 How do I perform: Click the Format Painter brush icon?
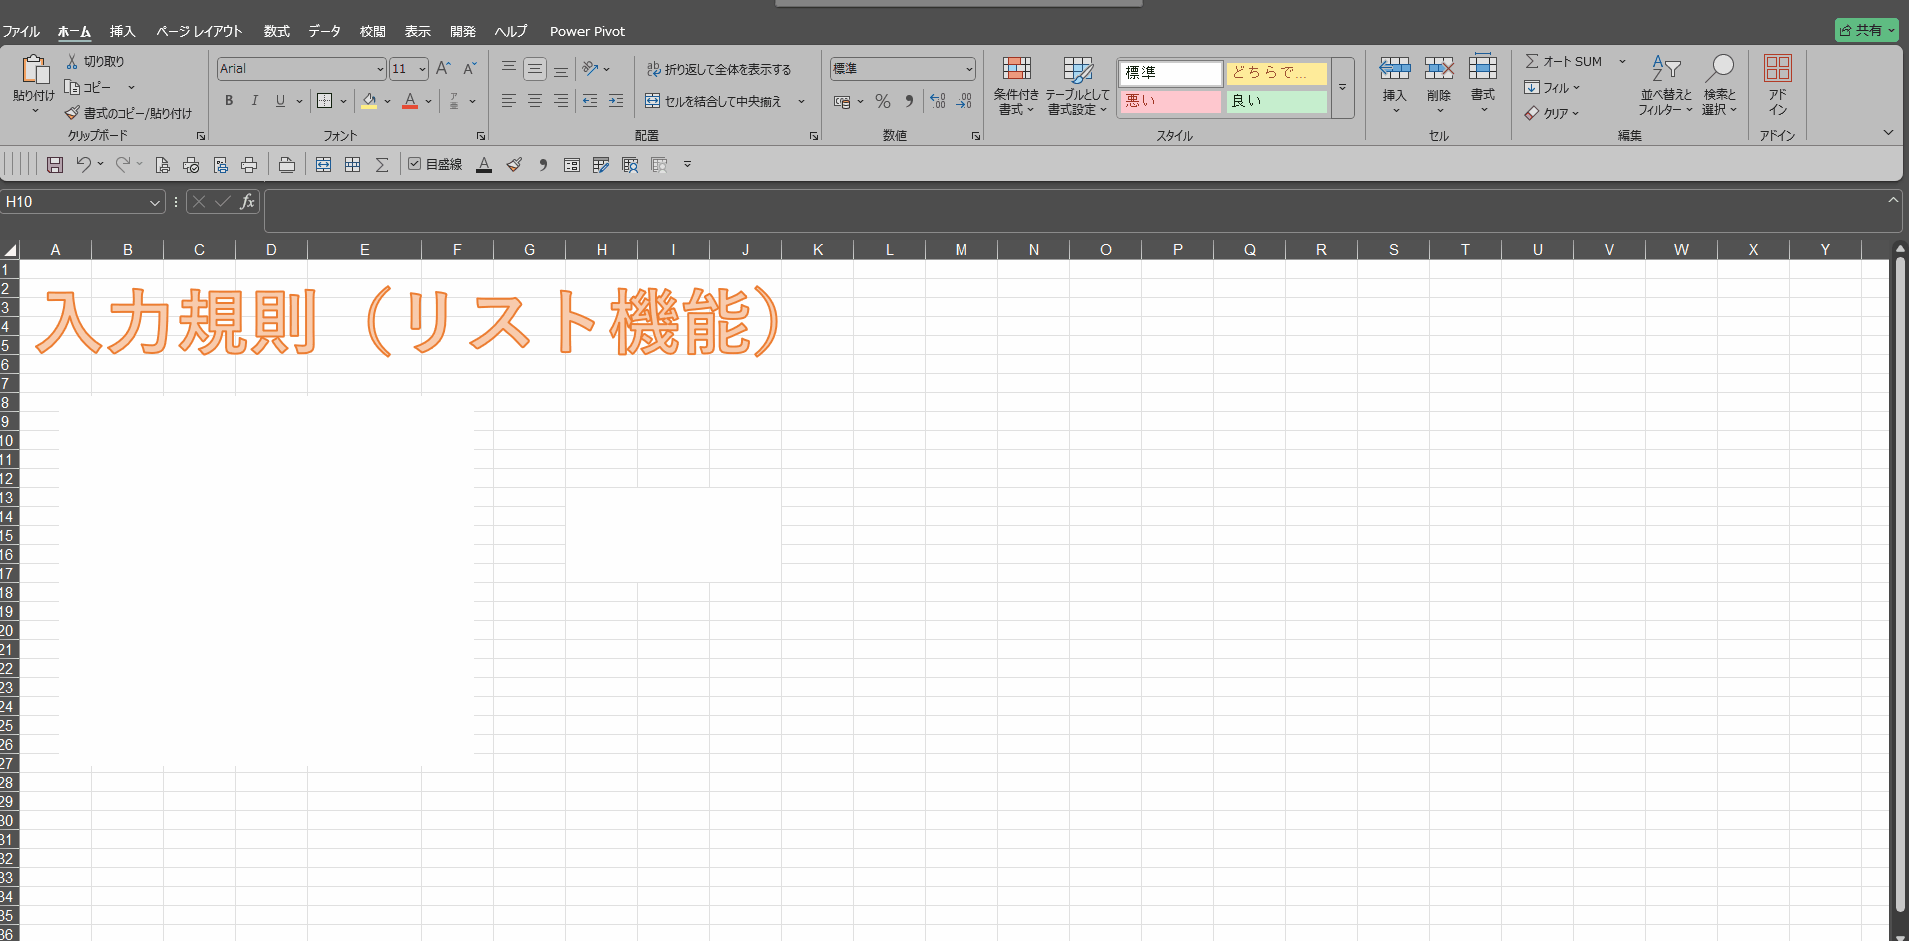[x=72, y=113]
